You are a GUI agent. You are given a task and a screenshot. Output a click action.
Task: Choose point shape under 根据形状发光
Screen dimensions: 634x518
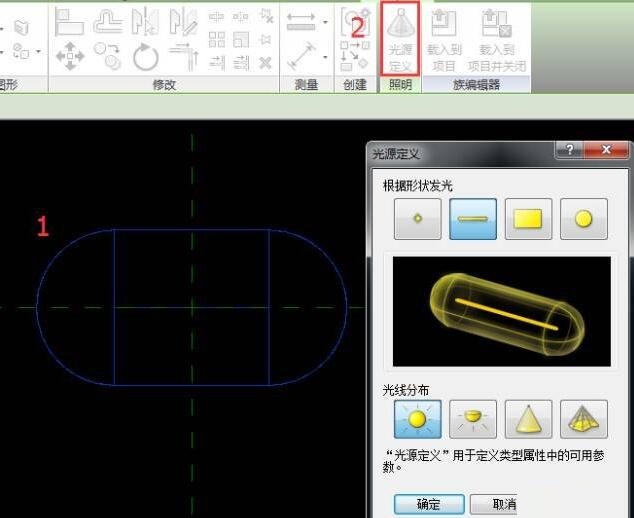(x=417, y=219)
